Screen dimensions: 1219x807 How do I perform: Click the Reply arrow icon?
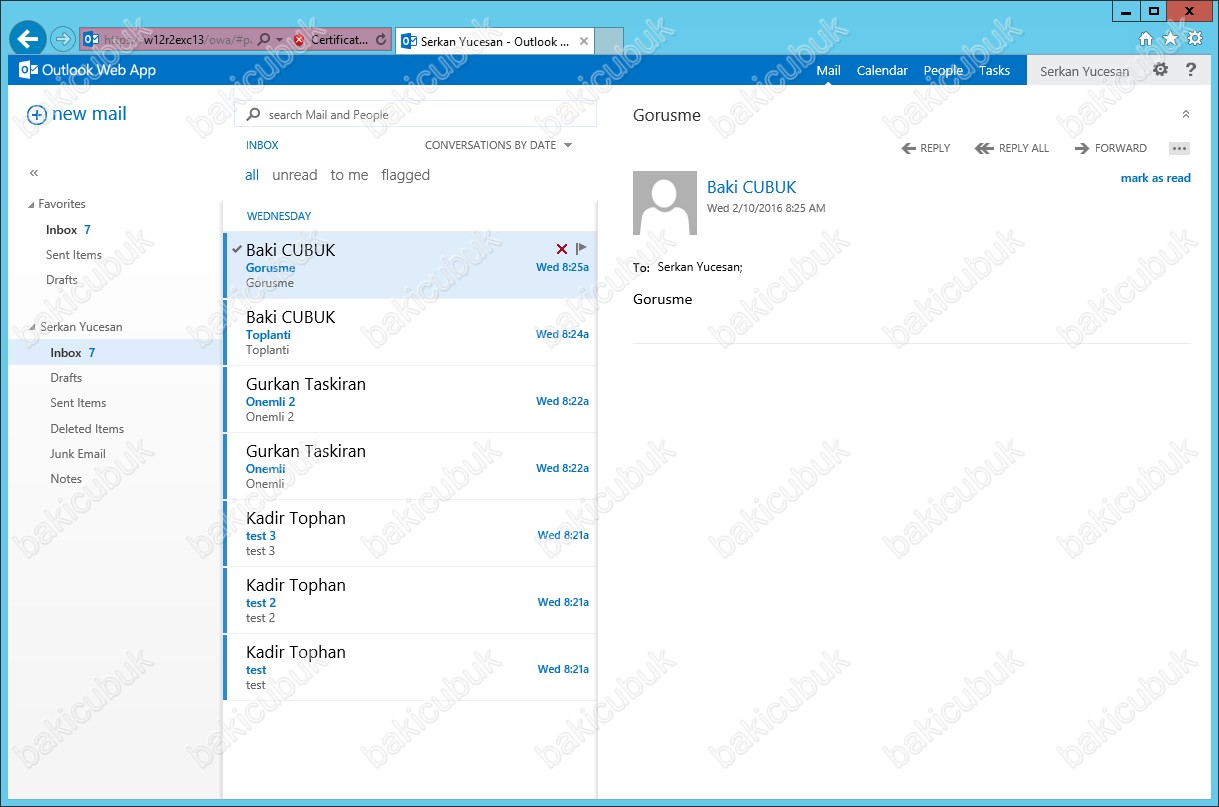[x=909, y=148]
